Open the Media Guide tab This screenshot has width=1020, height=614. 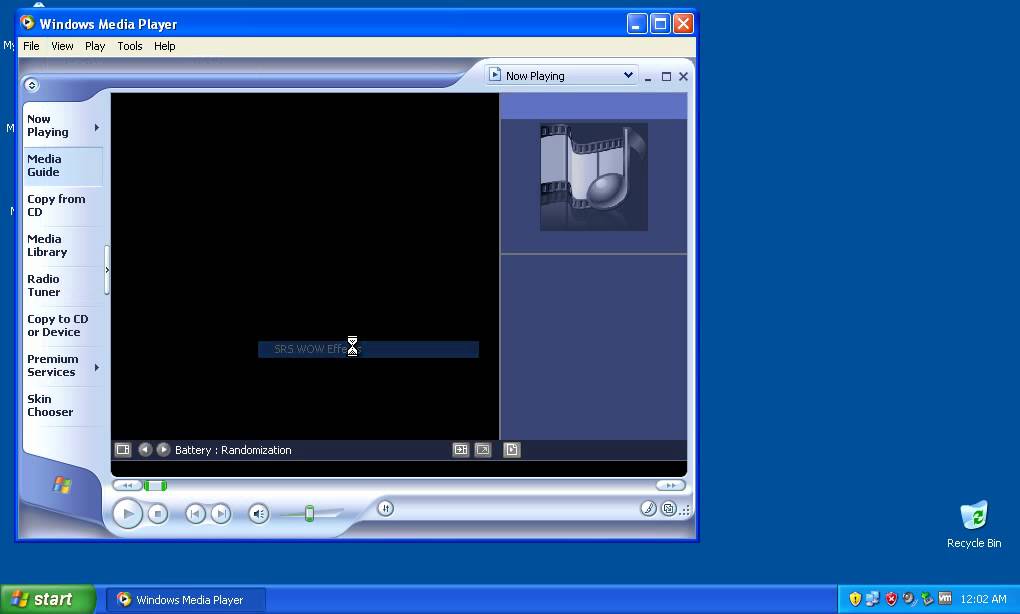pos(63,166)
